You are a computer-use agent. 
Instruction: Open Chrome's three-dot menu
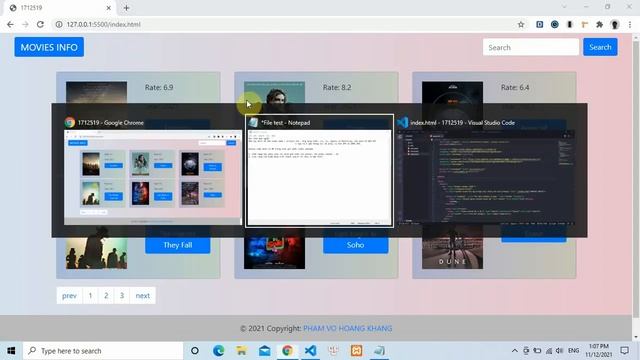630,24
